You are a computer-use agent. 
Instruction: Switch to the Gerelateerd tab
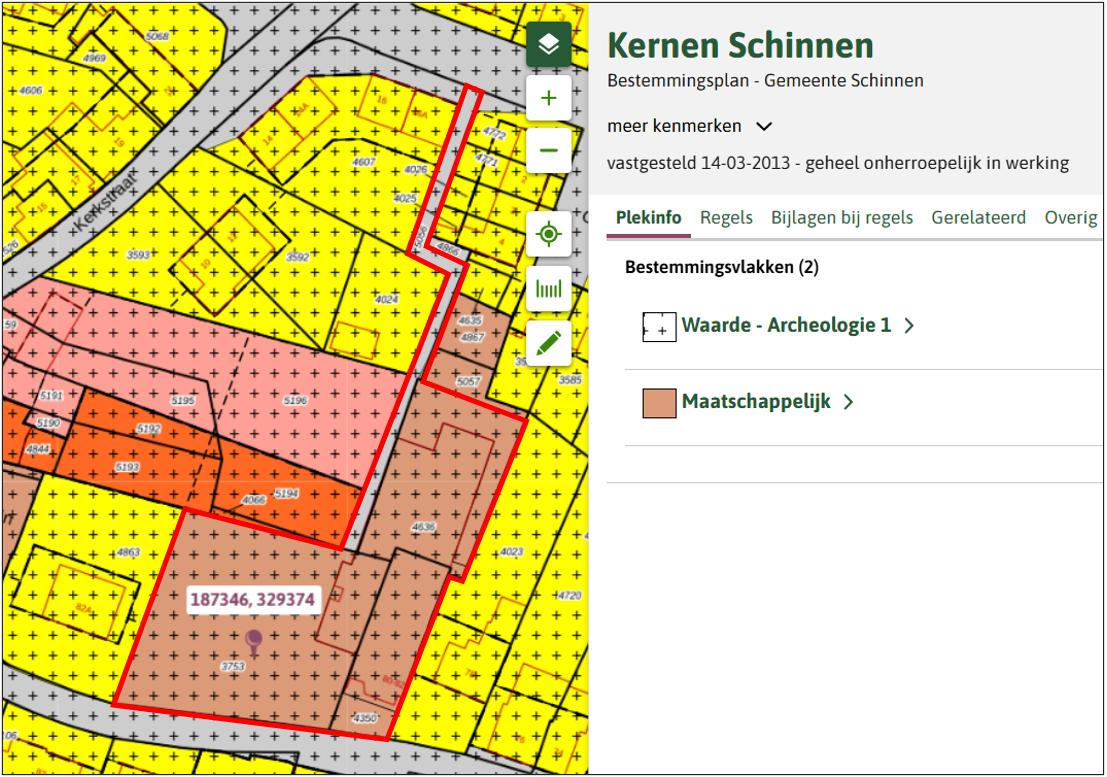pos(979,217)
